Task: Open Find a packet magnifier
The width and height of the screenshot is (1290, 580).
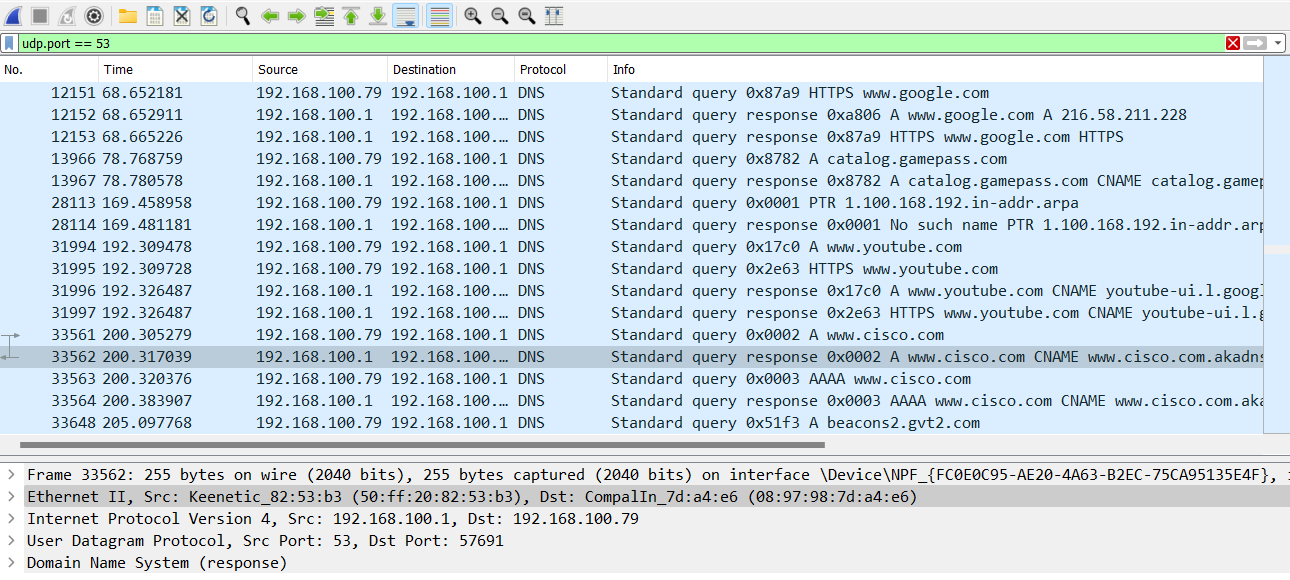Action: pyautogui.click(x=243, y=16)
